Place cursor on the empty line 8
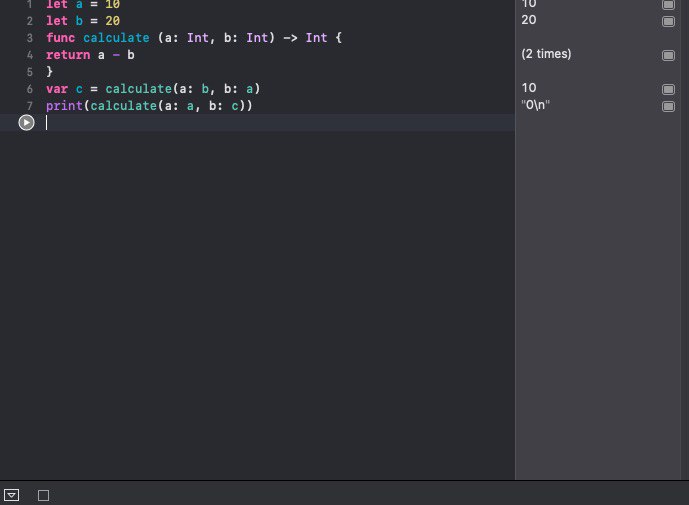The height and width of the screenshot is (505, 689). coord(279,123)
